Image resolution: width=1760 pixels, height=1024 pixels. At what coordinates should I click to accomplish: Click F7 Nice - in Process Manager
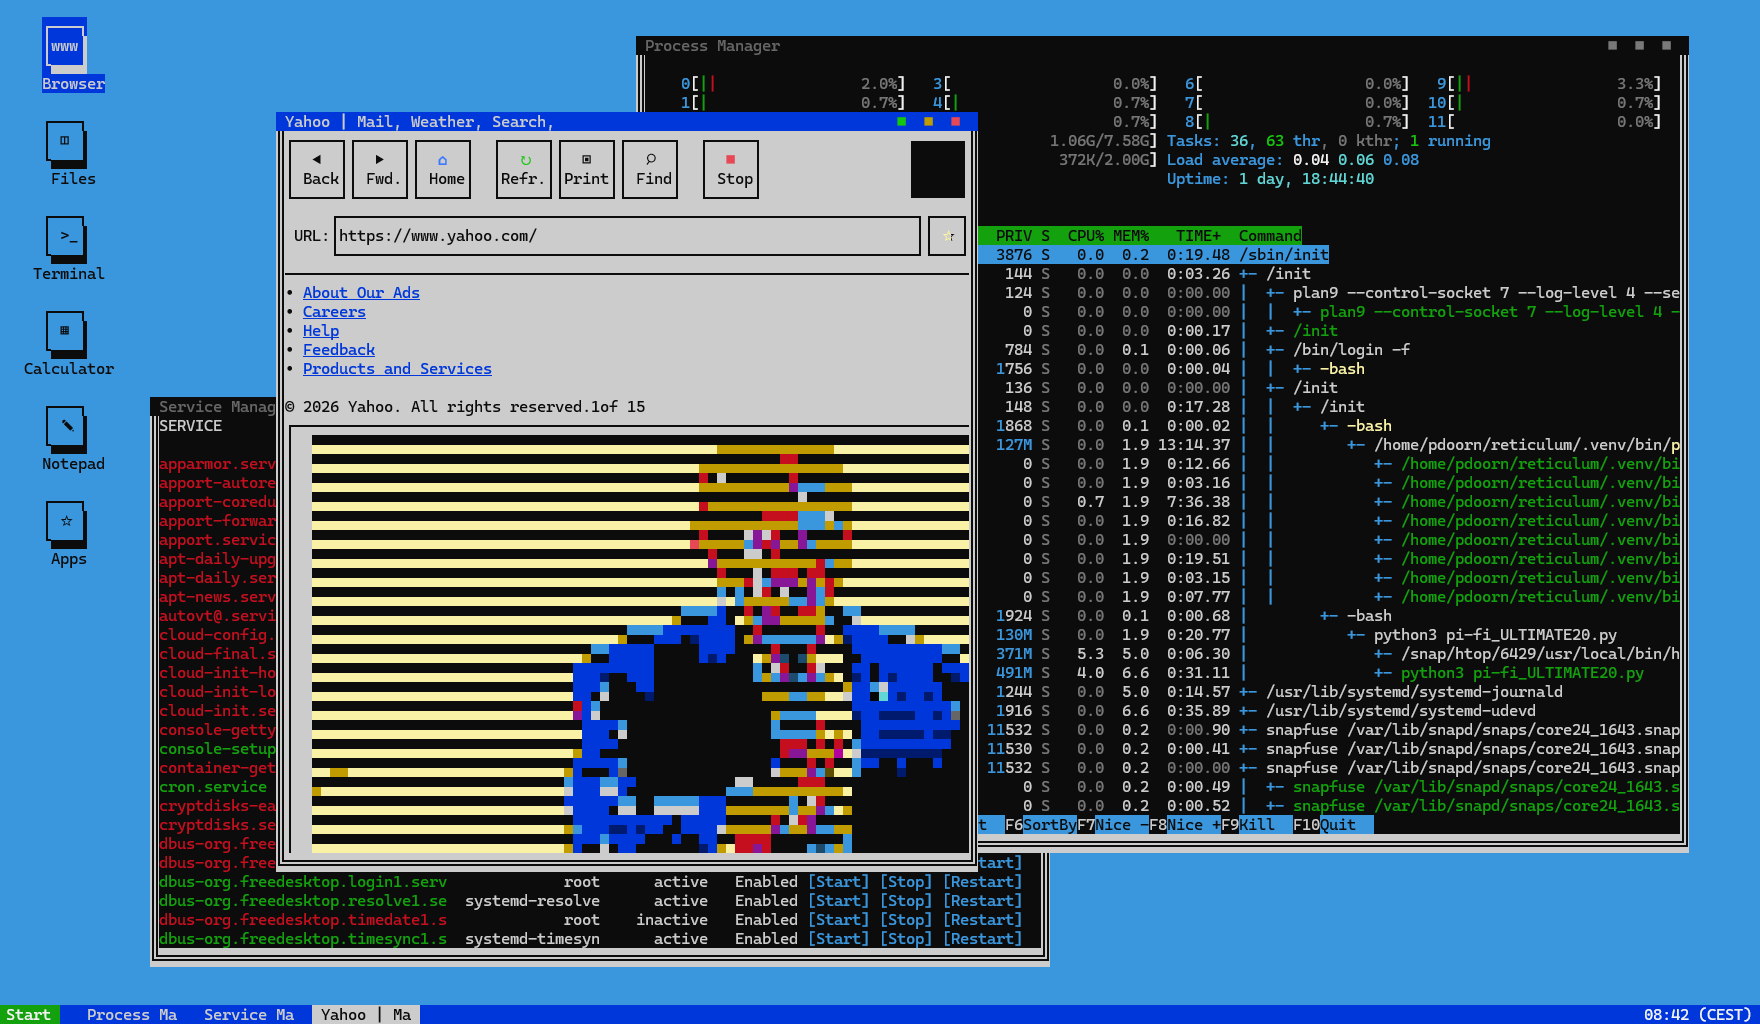coord(1113,825)
